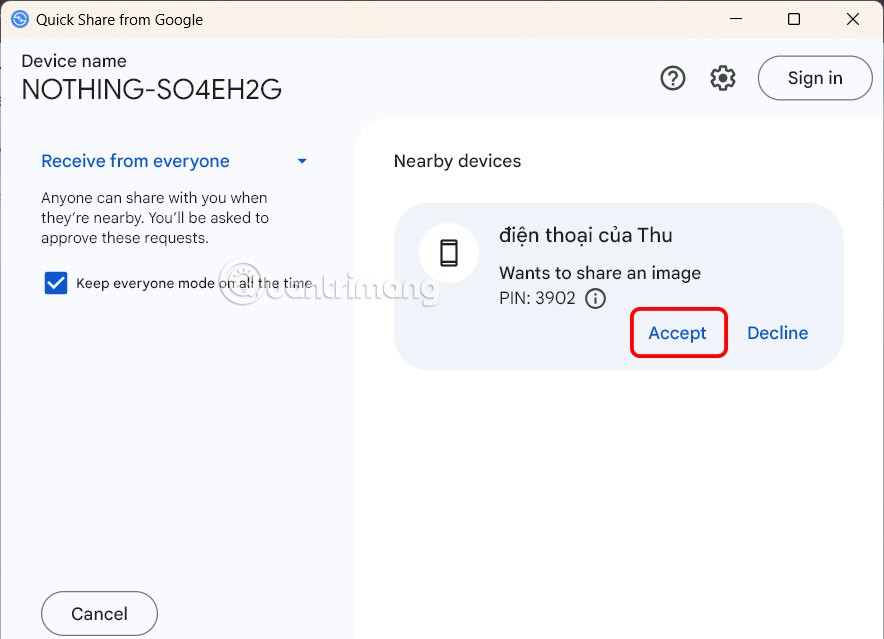Viewport: 884px width, 639px height.
Task: Click the PIN: 3902 text
Action: click(537, 298)
